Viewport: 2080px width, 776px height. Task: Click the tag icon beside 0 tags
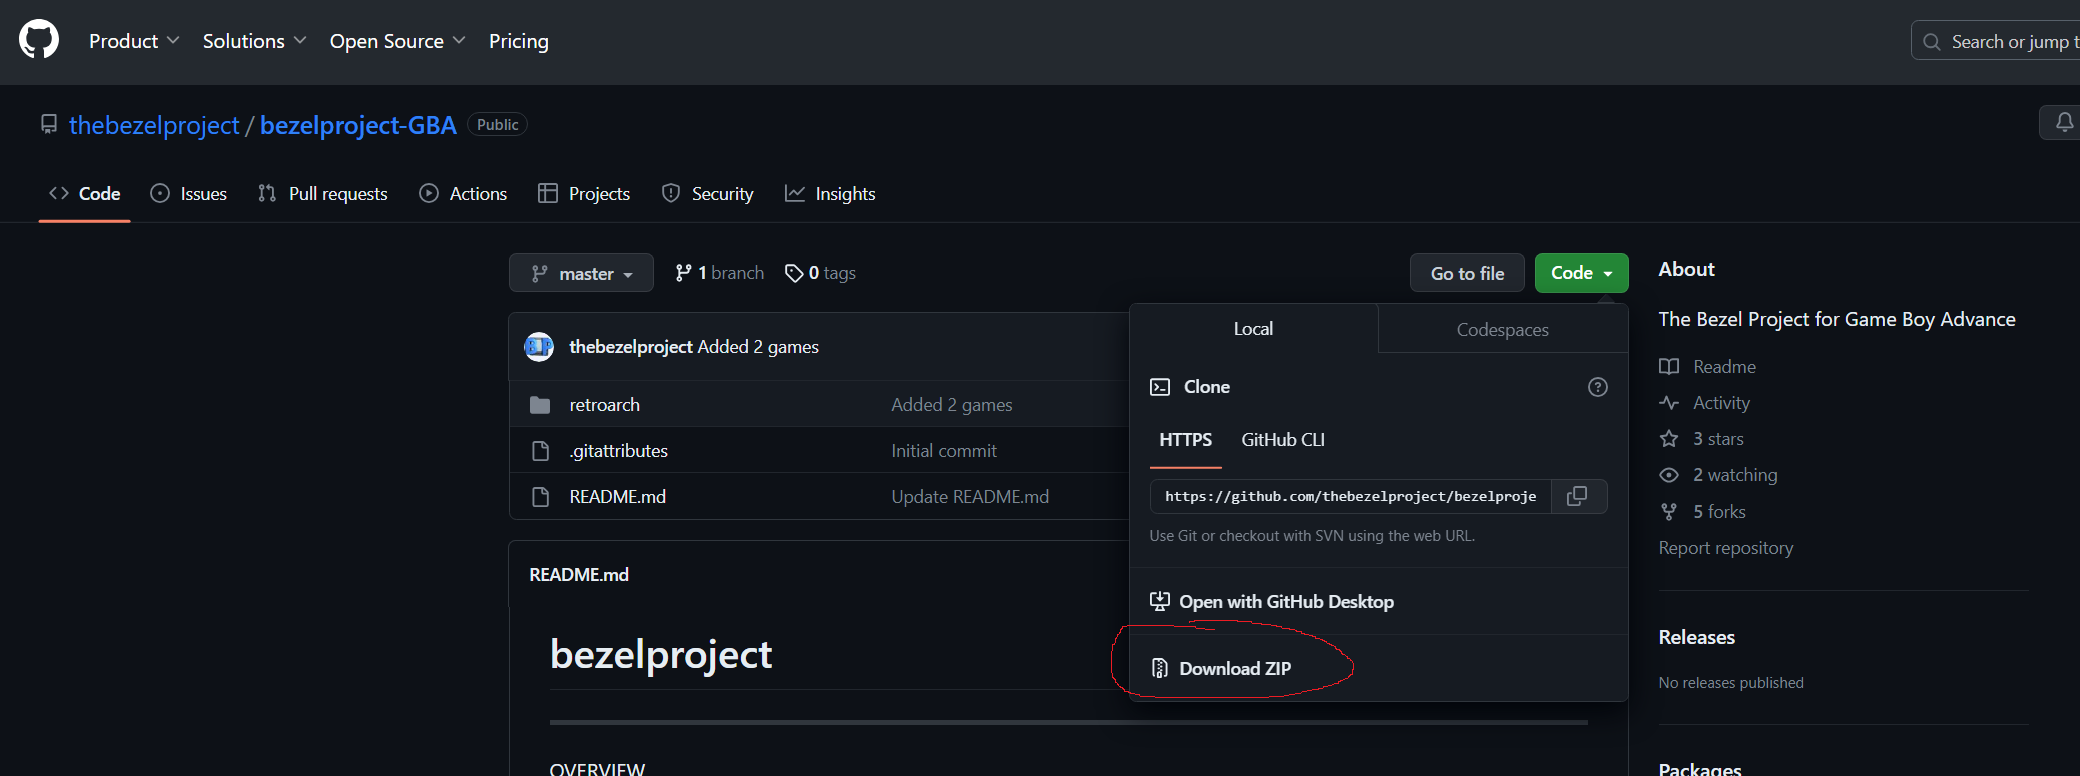coord(794,273)
